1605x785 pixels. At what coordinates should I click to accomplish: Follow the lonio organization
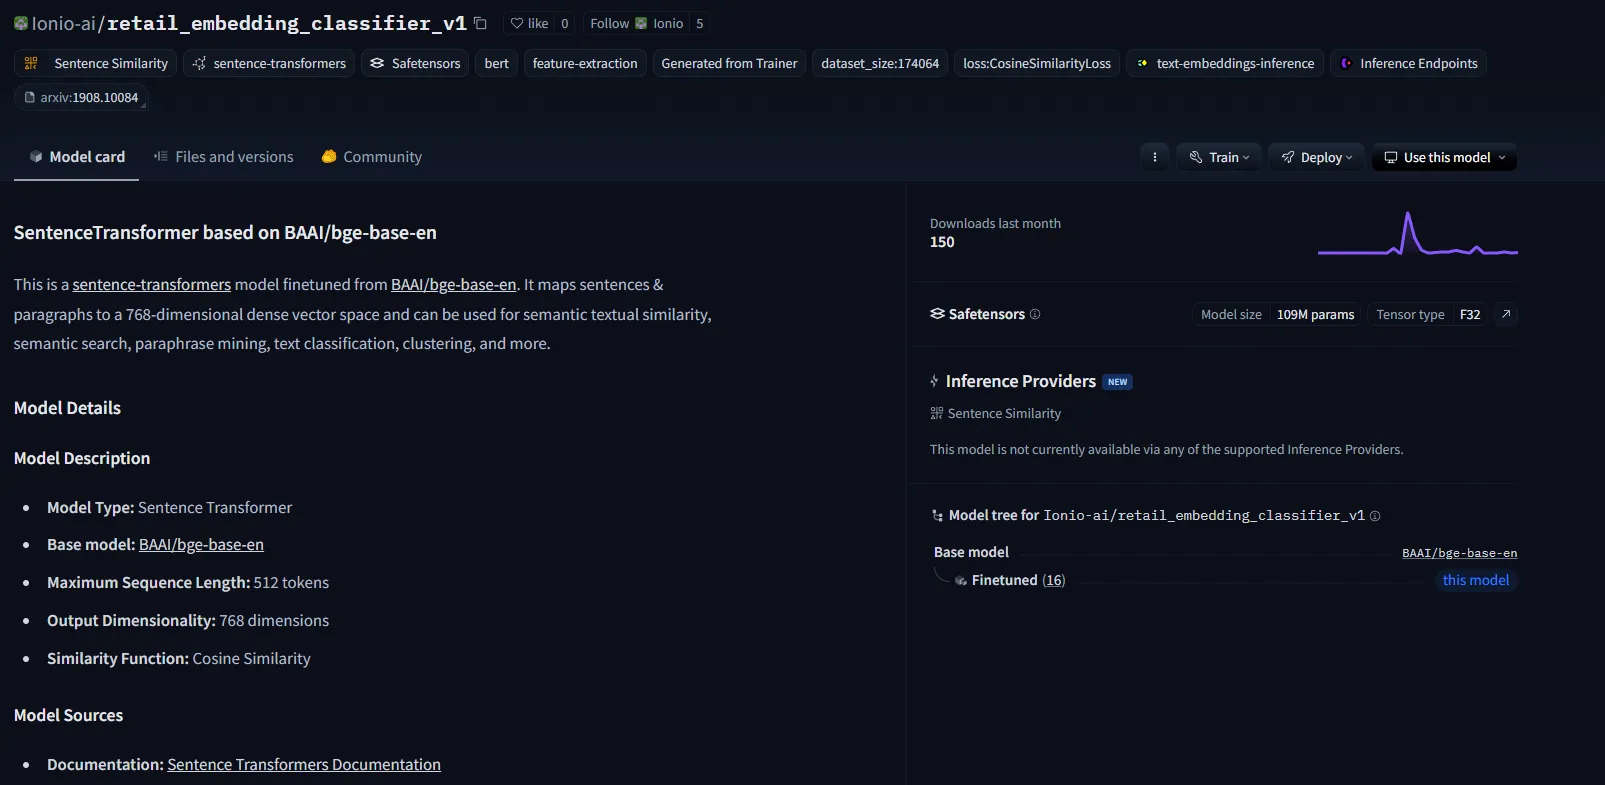click(x=636, y=23)
